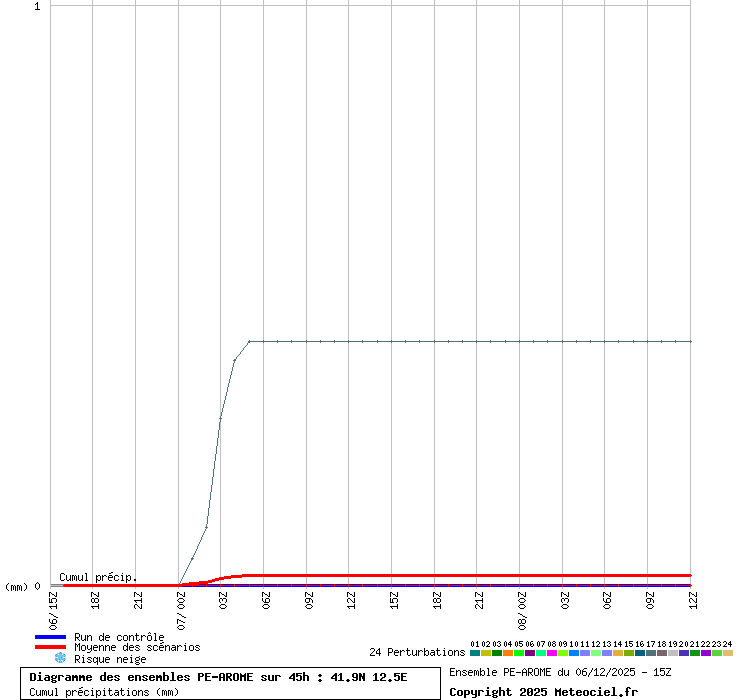The image size is (740, 700).
Task: Click the Cumul précip. label on chart
Action: (x=98, y=577)
